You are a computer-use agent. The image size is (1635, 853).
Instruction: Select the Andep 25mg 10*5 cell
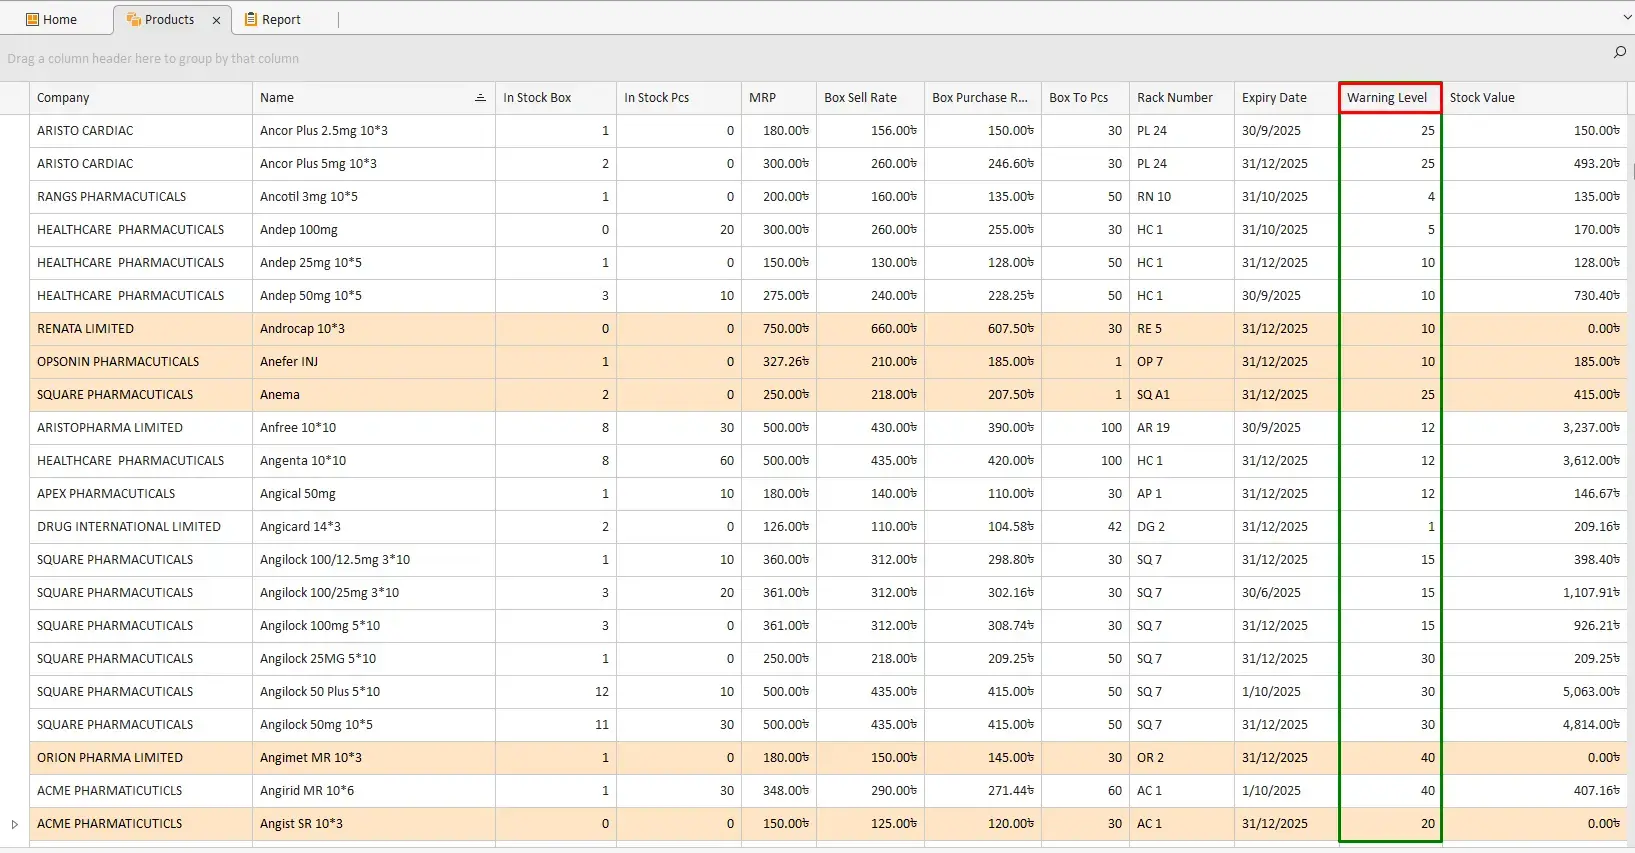coord(374,263)
